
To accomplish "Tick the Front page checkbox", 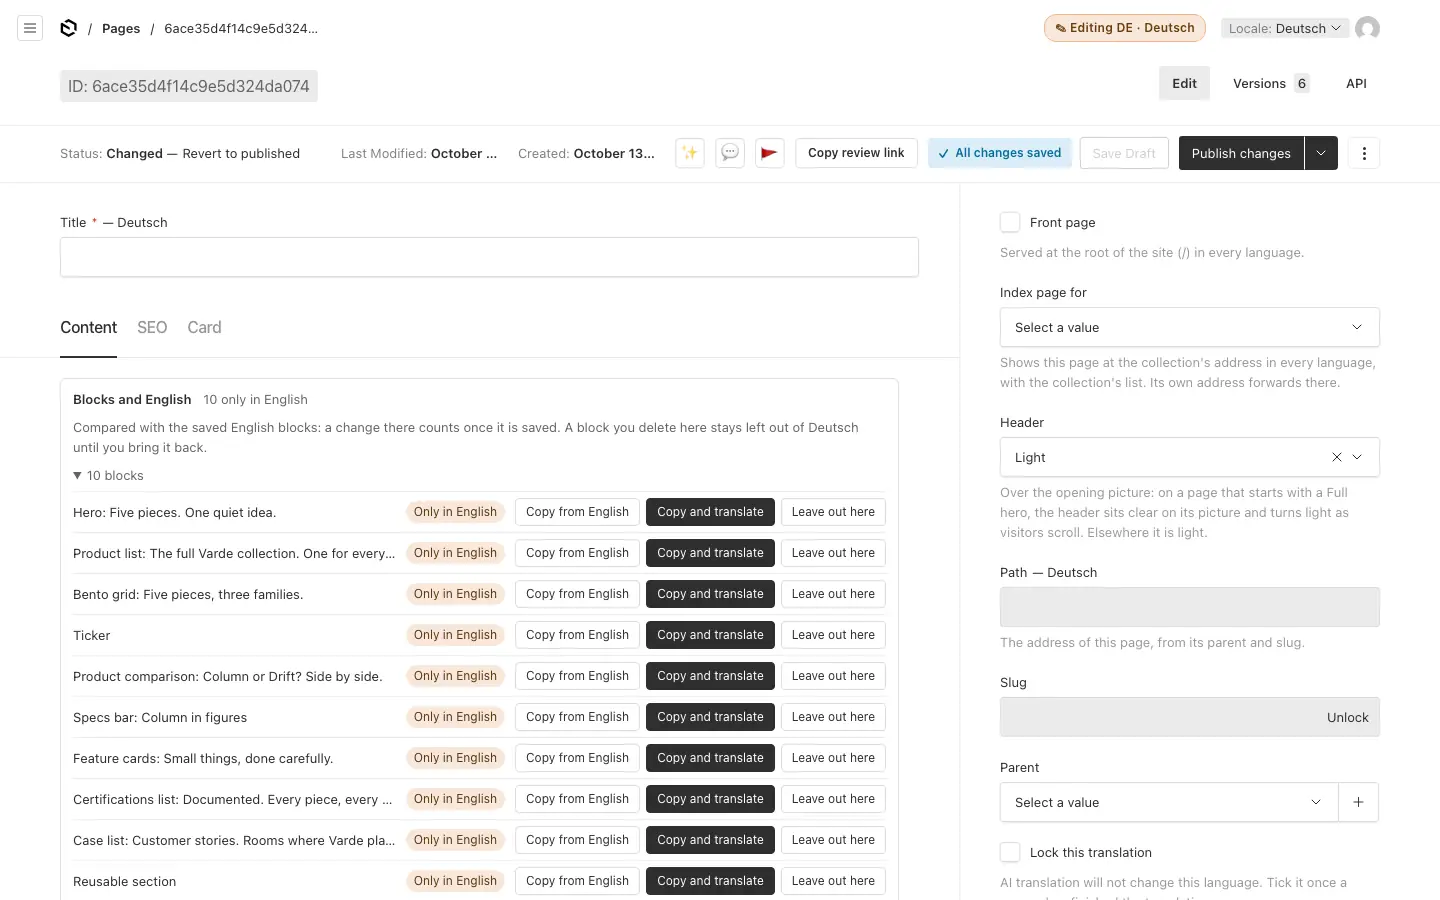I will coord(1010,222).
